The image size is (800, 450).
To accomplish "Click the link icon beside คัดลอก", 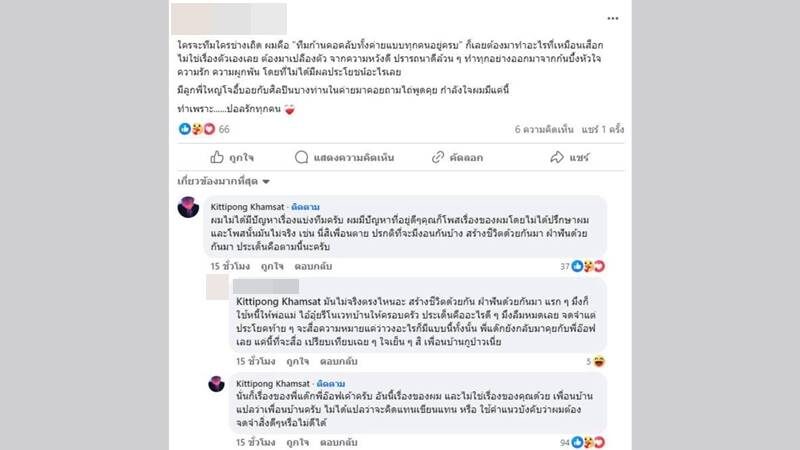I will pos(437,157).
